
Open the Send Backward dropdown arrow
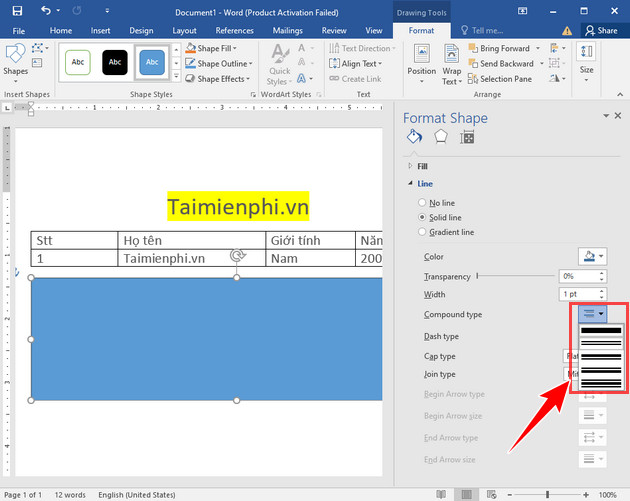point(541,63)
